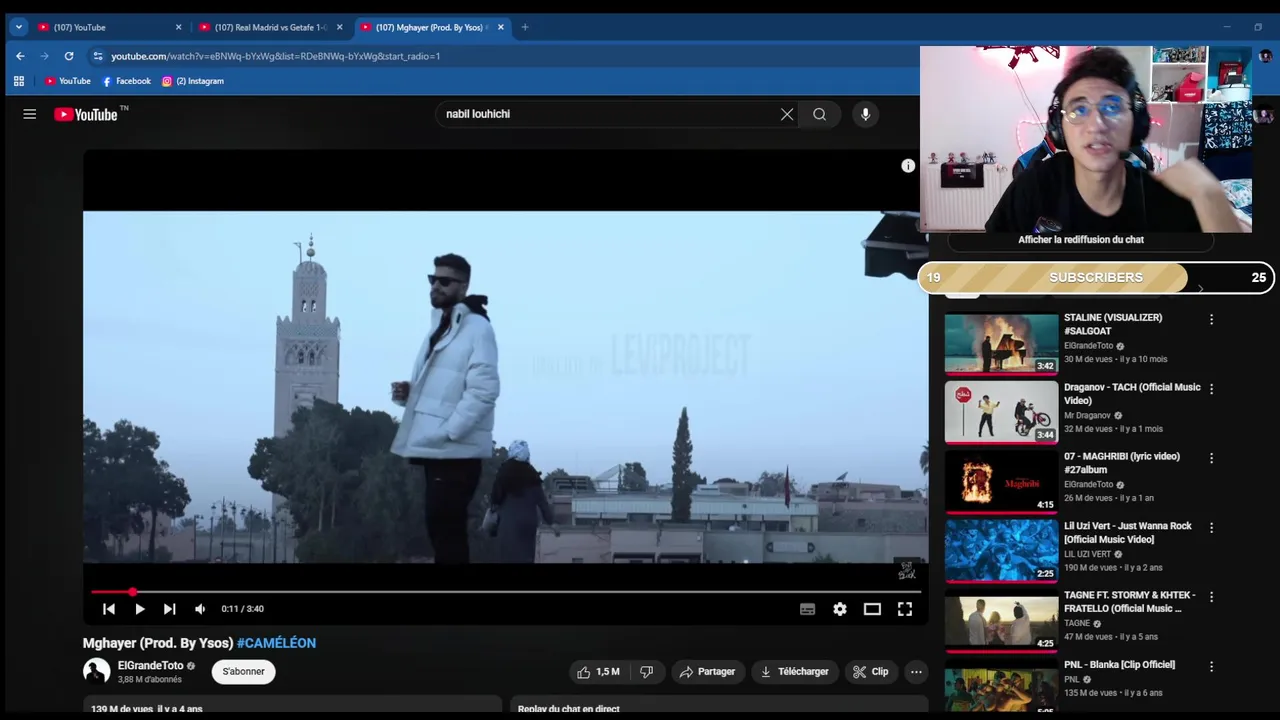Open STALINE (VISUALIZER) thumbnail
This screenshot has width=1280, height=720.
click(x=1001, y=343)
